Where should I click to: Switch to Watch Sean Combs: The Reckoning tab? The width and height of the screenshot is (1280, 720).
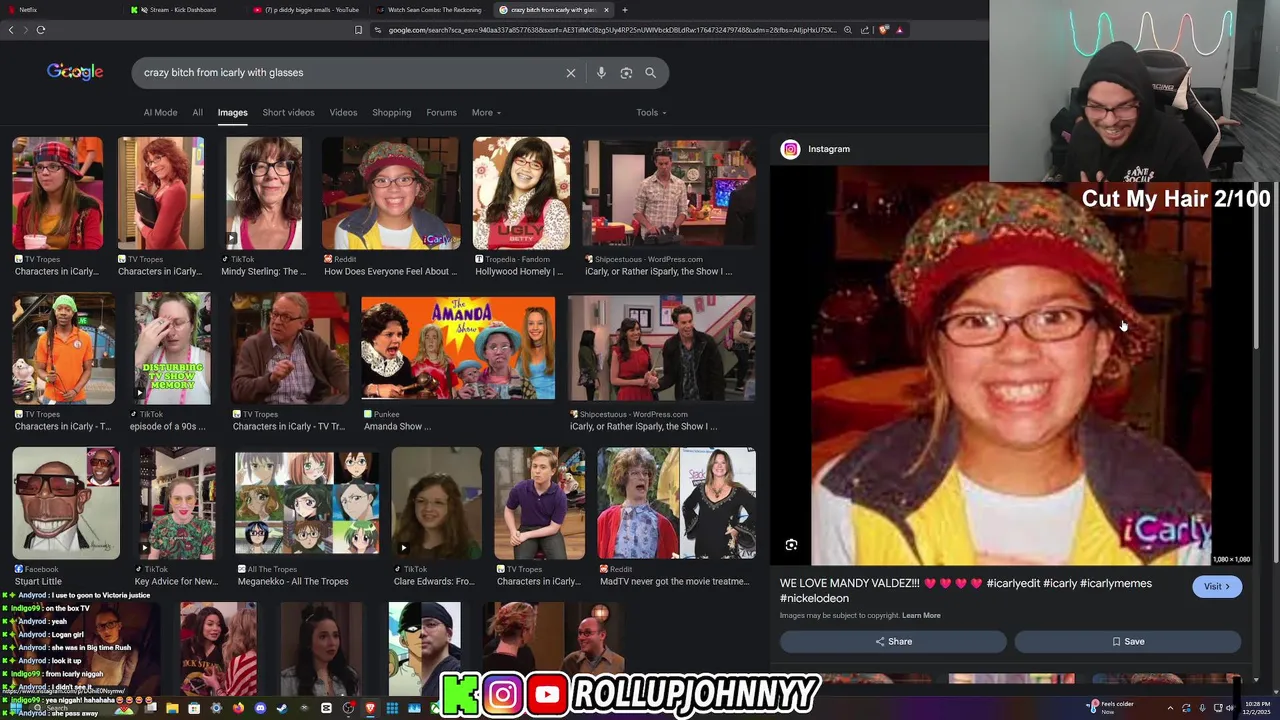coord(428,10)
